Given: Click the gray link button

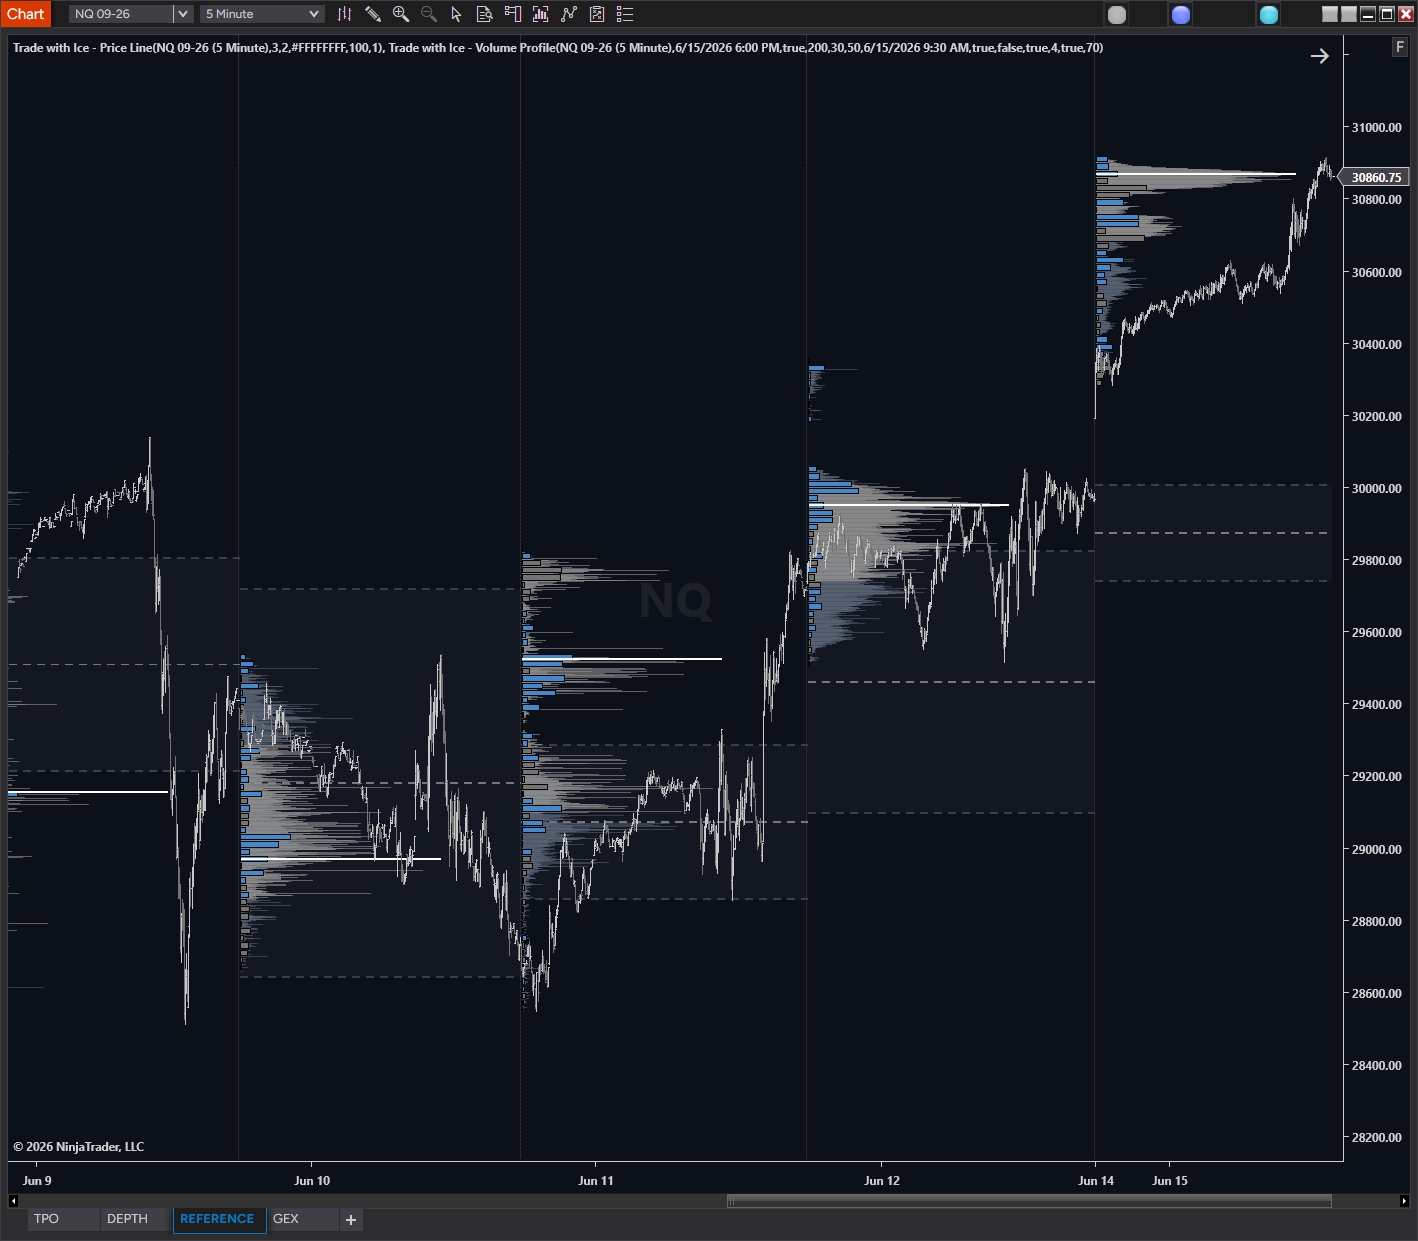Looking at the screenshot, I should 1117,14.
